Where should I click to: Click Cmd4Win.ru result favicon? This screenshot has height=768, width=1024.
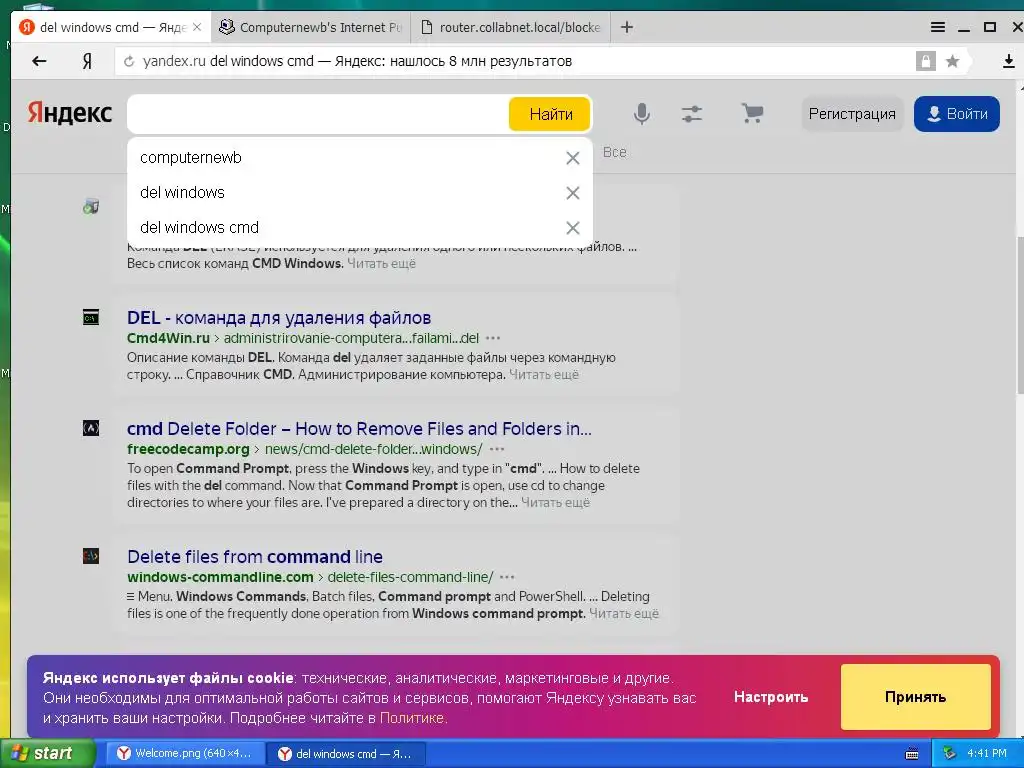tap(91, 318)
